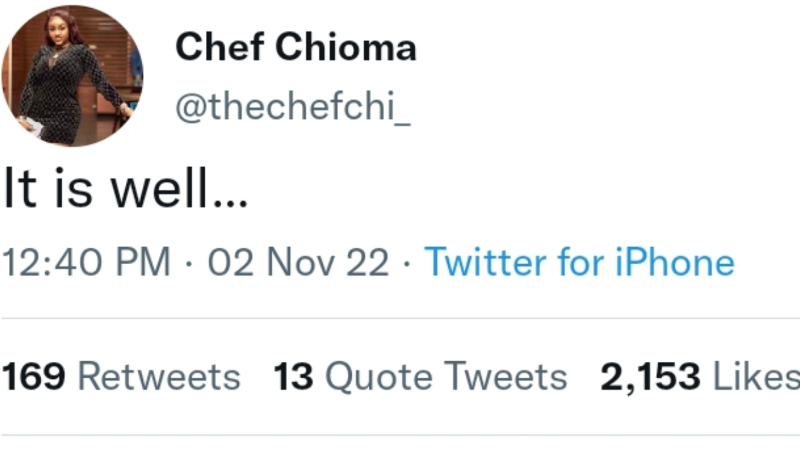Viewport: 800px width, 460px height.
Task: Click the word Retweets in stats row
Action: tap(159, 377)
